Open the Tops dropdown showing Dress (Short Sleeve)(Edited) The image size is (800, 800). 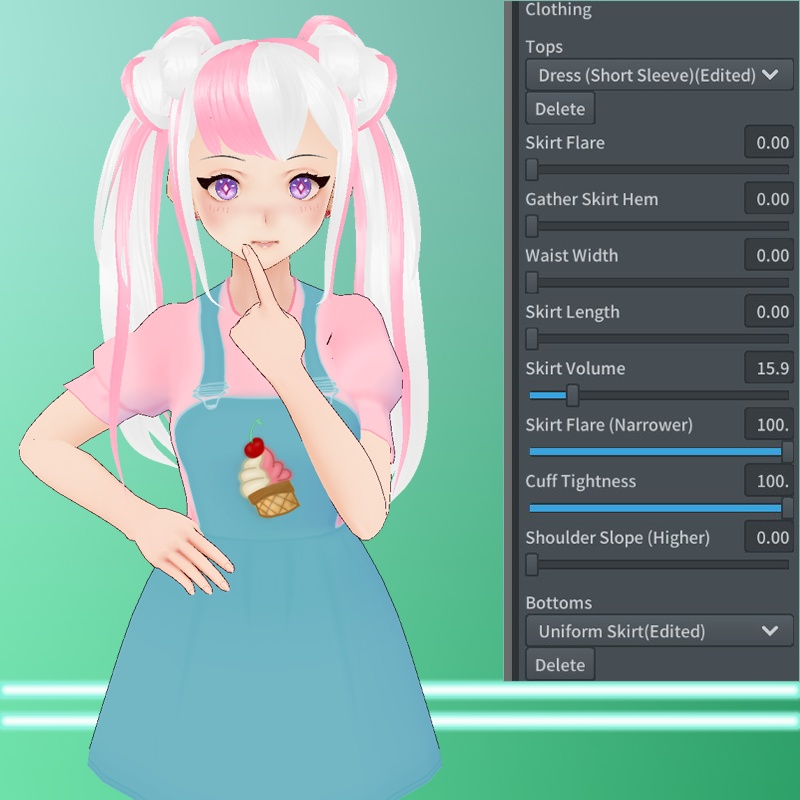(655, 74)
